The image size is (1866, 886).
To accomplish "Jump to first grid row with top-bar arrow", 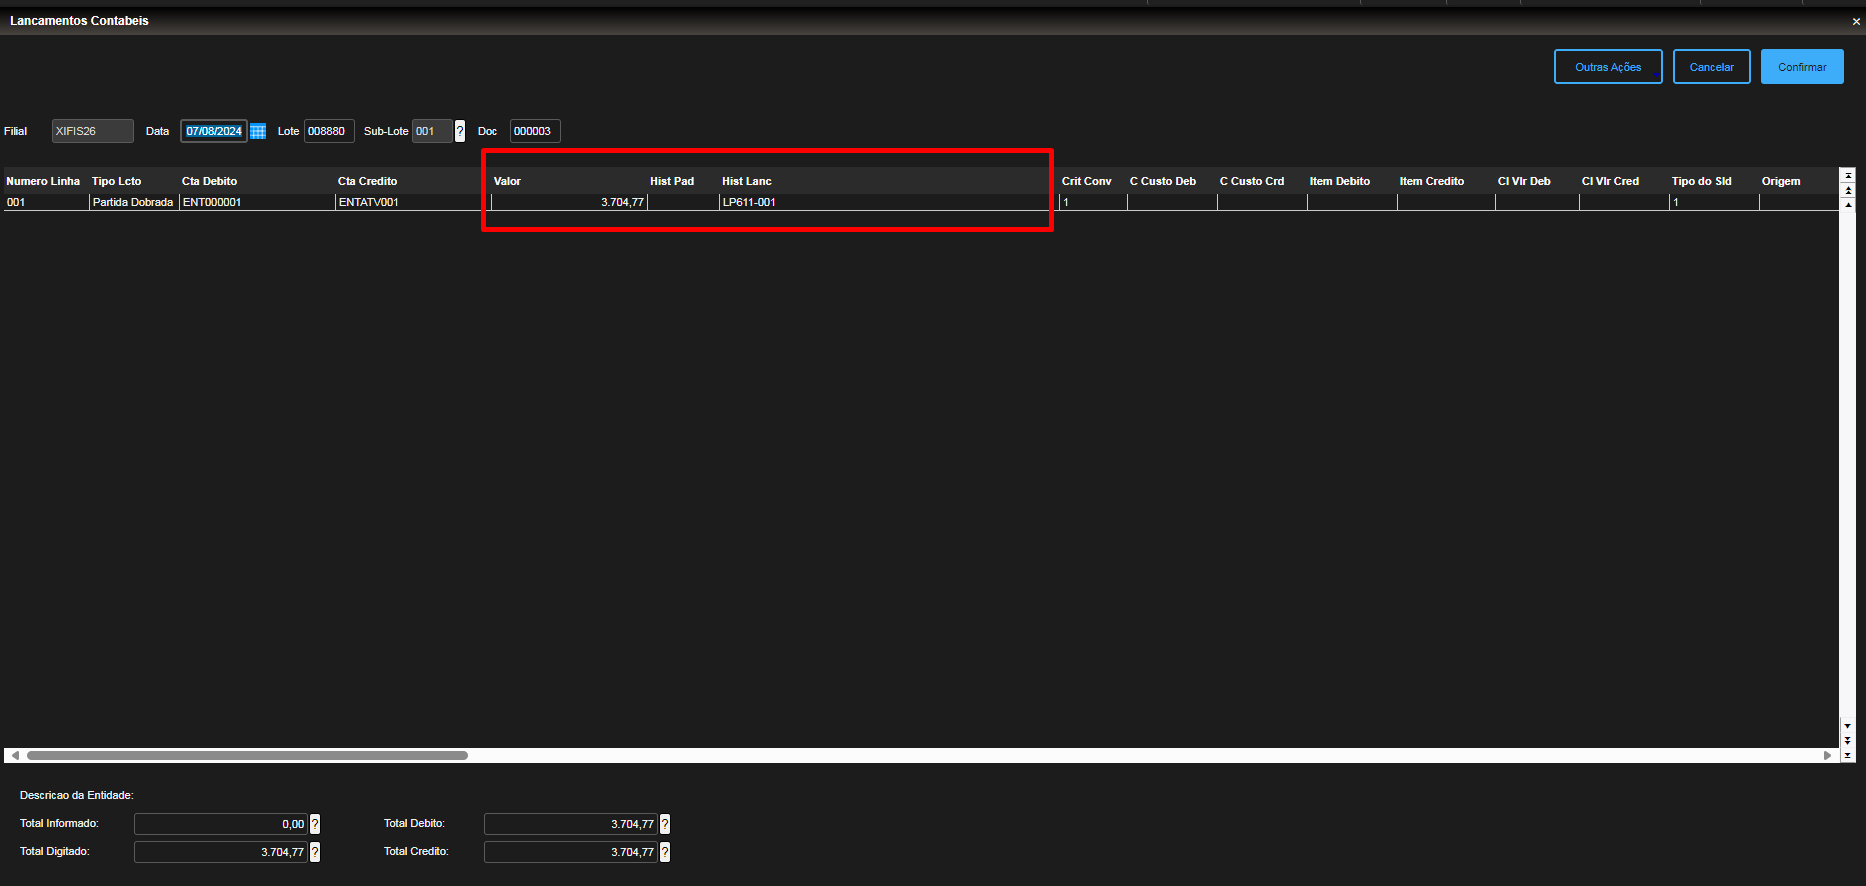I will coord(1848,175).
